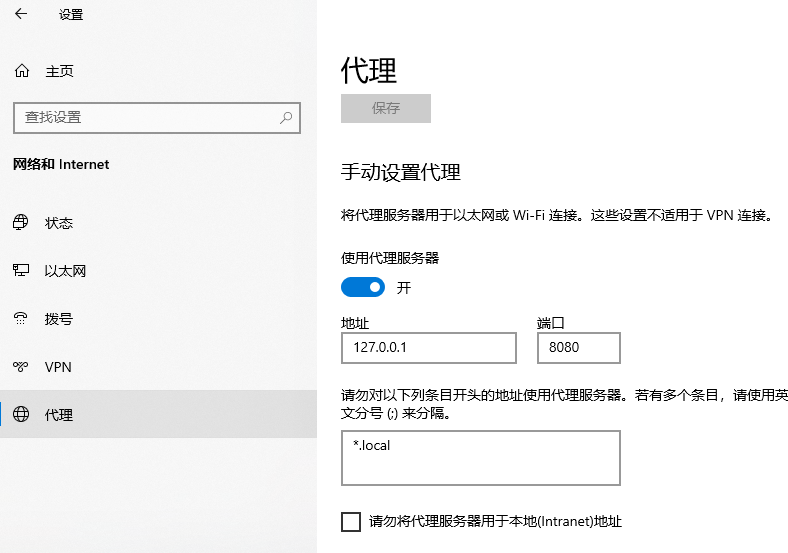Click the exceptions box containing *.local
The height and width of the screenshot is (553, 788).
480,458
